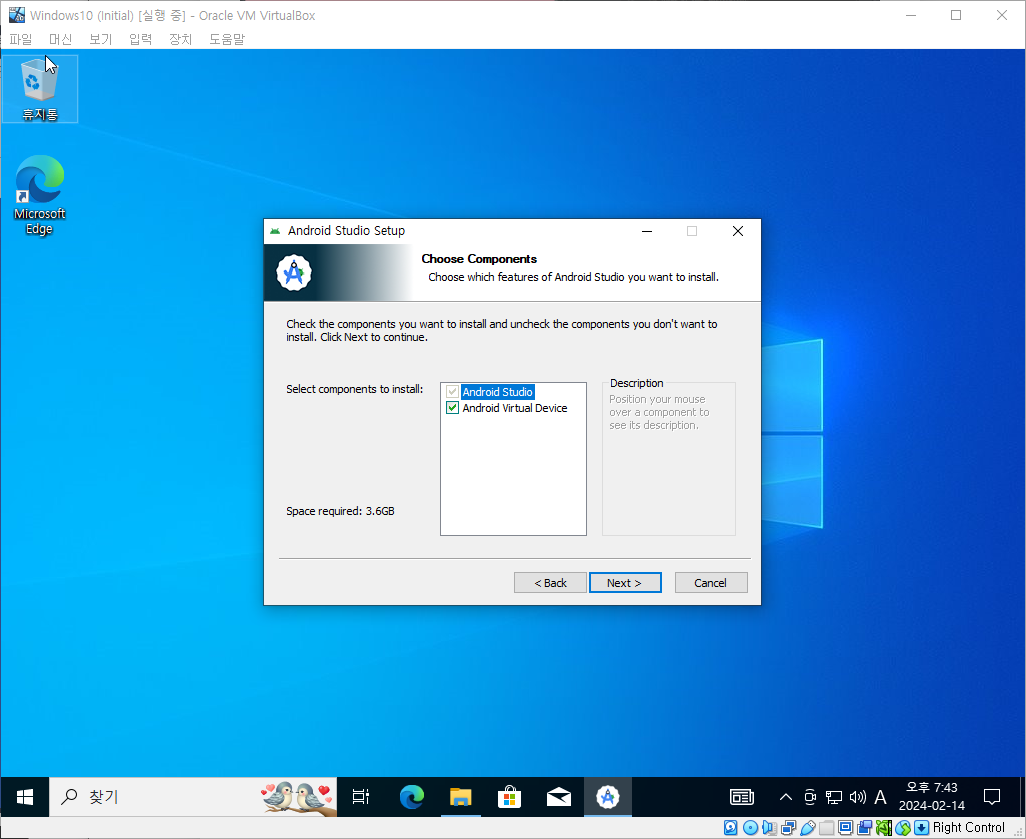Open the VirtualBox 보기 menu
This screenshot has width=1026, height=839.
pos(100,39)
